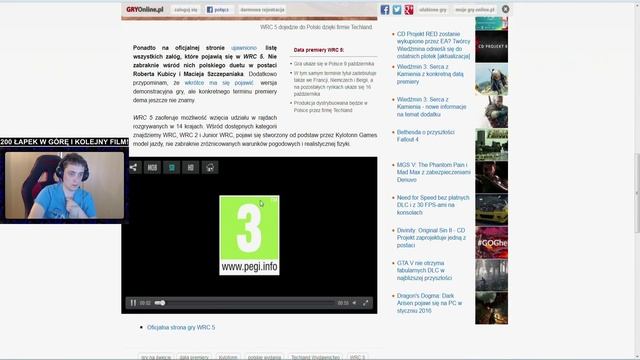Select the '200 ŁAPEK W GÓRĘ I KOLEJNY FILM!' banner text
640x360 pixels.
pyautogui.click(x=64, y=142)
